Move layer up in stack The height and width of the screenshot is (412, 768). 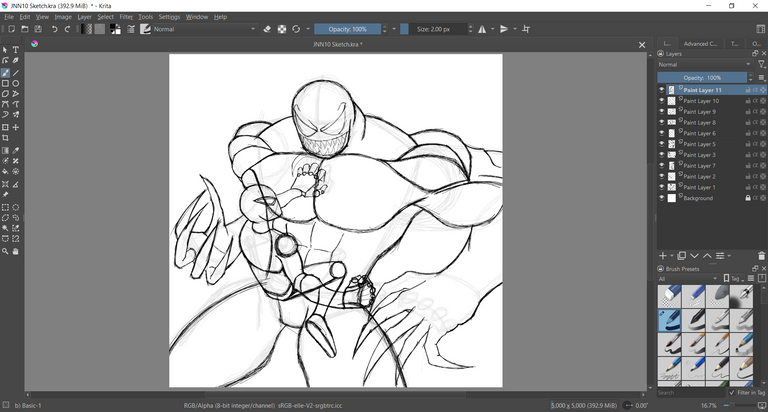tap(707, 256)
